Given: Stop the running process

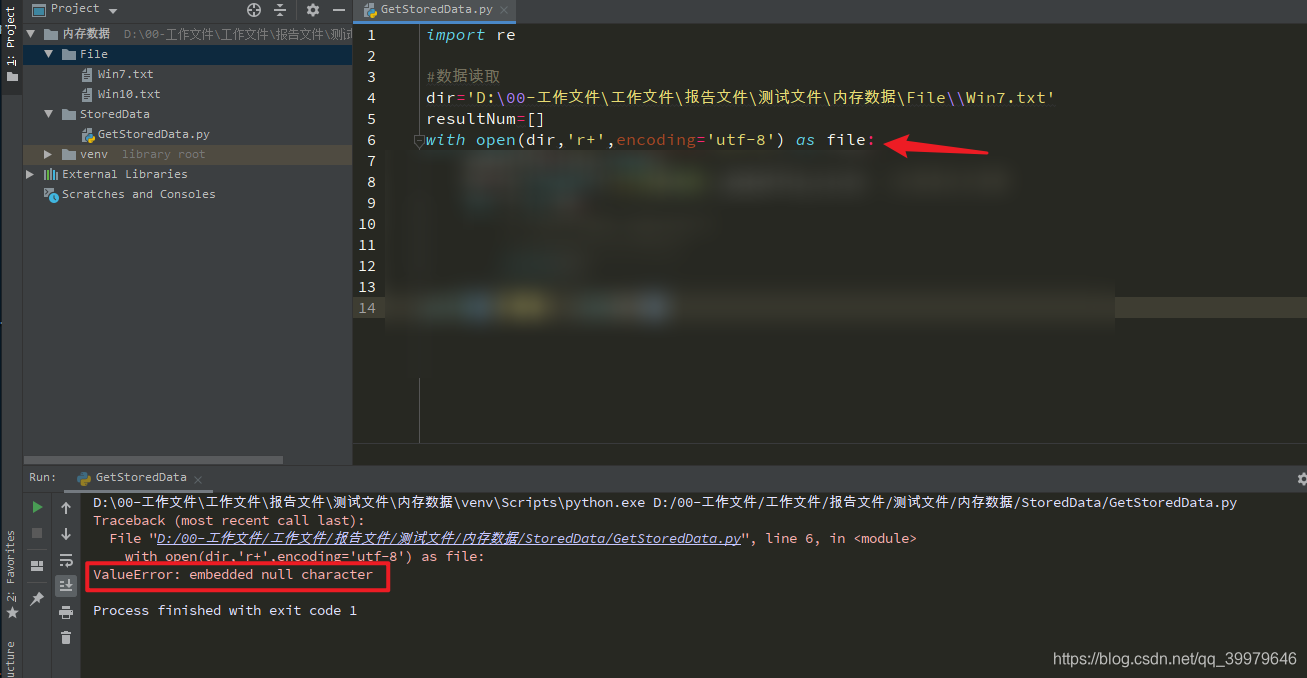Looking at the screenshot, I should pos(36,530).
